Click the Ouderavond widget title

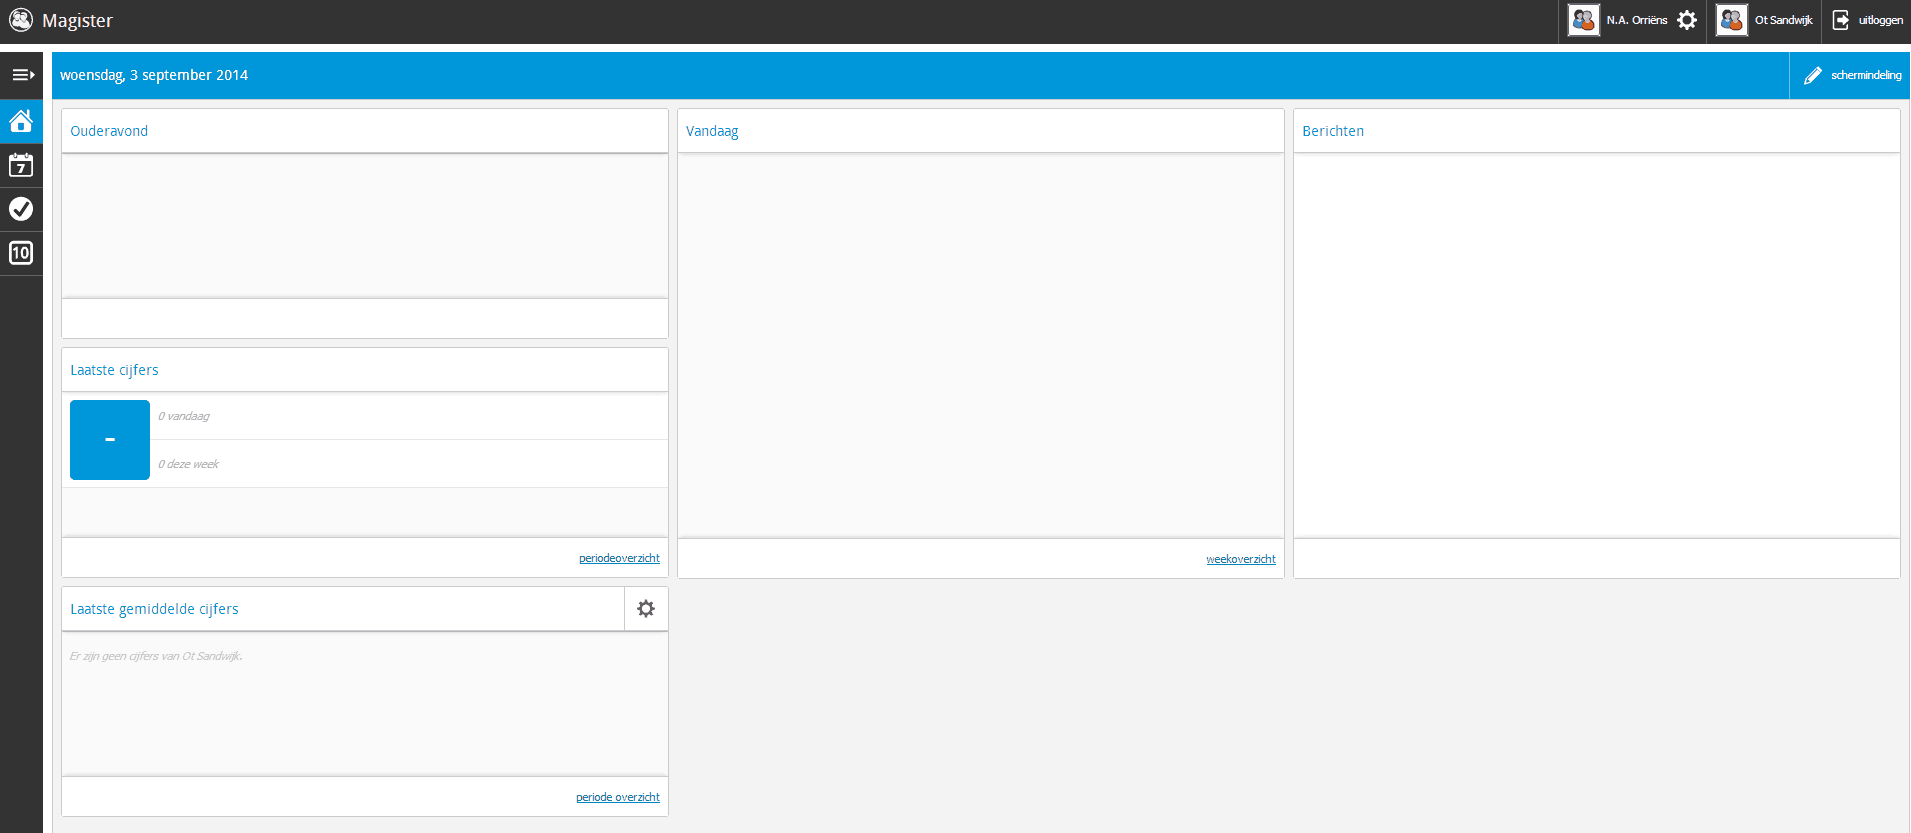point(109,131)
